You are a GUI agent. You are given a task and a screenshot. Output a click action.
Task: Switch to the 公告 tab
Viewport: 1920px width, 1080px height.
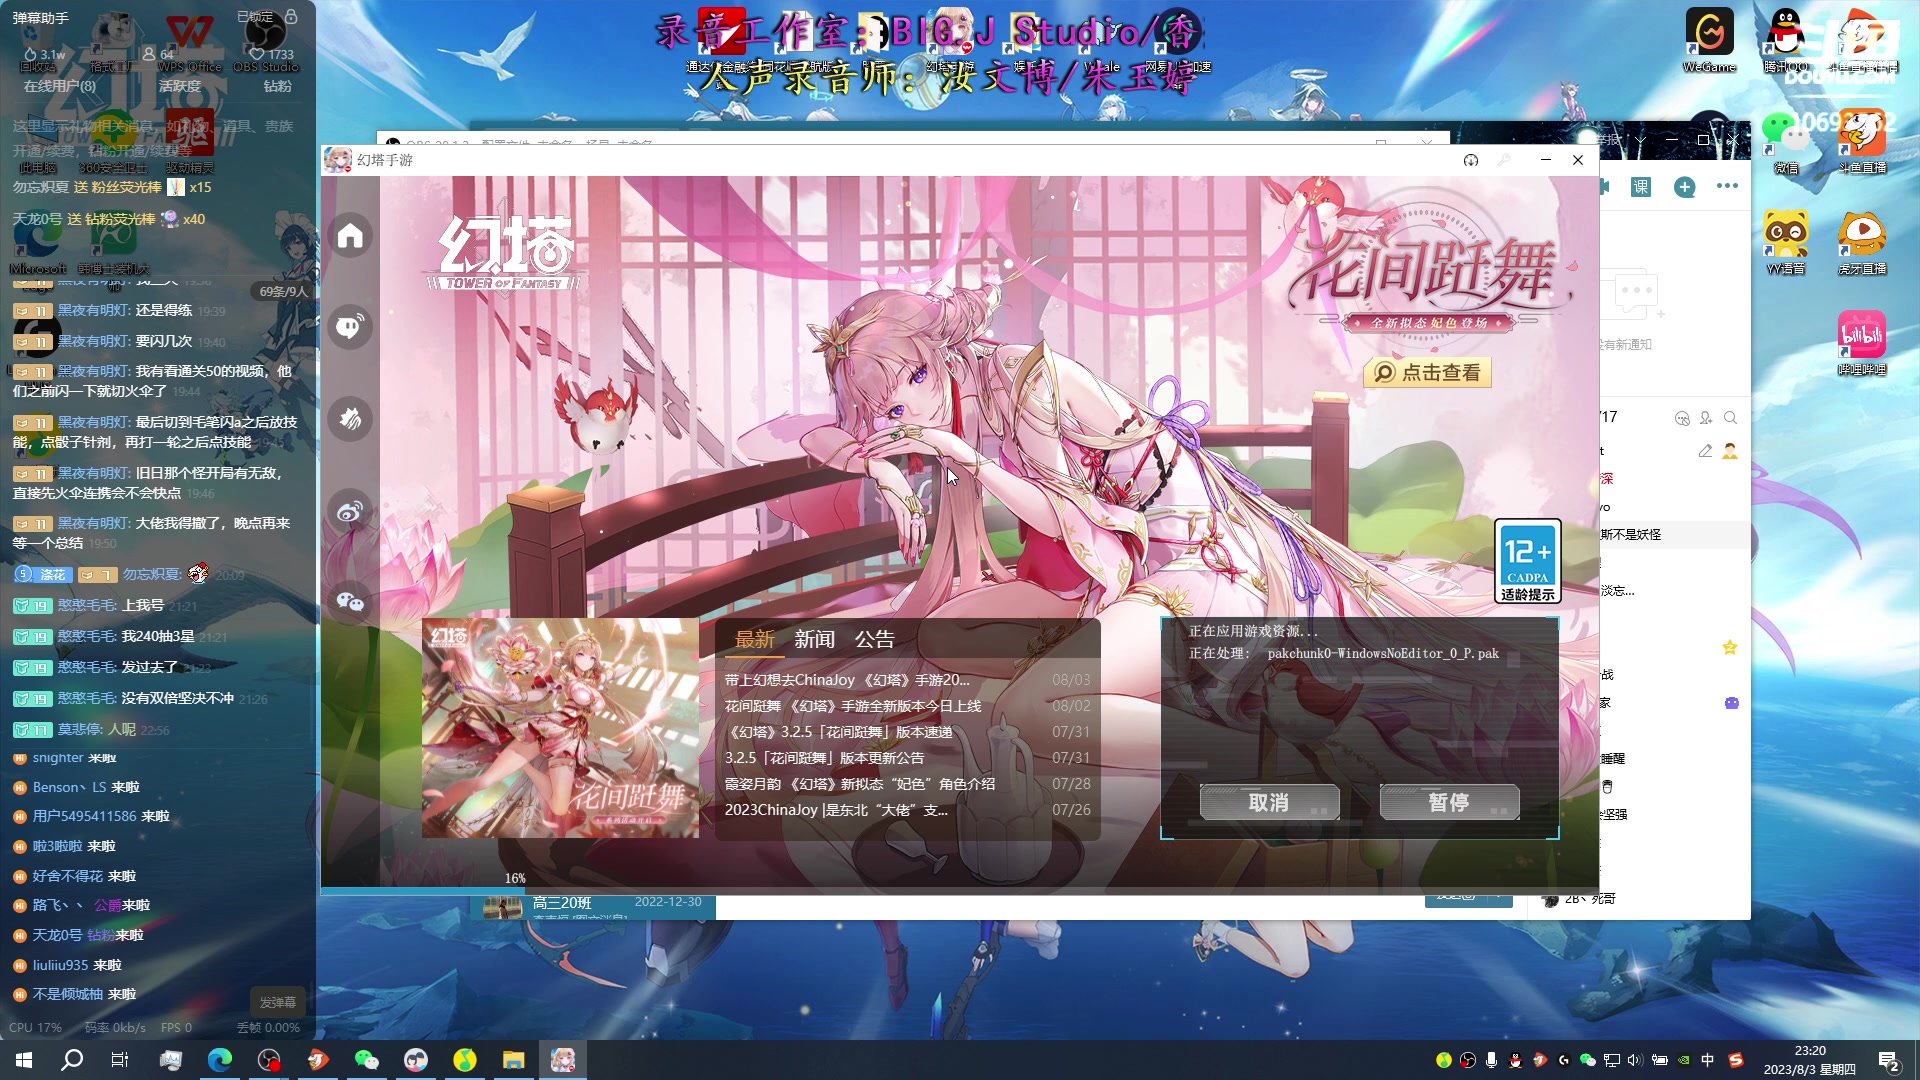pos(875,639)
